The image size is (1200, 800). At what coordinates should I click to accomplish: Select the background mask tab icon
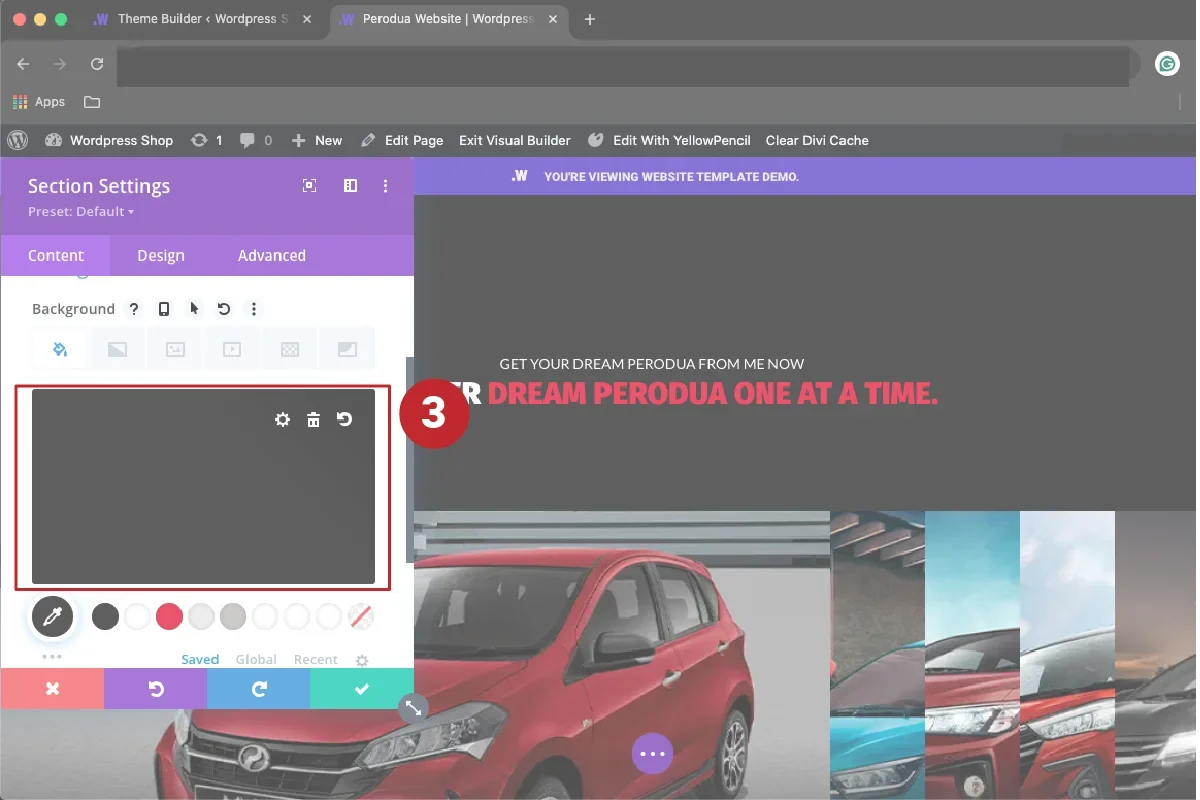[347, 349]
